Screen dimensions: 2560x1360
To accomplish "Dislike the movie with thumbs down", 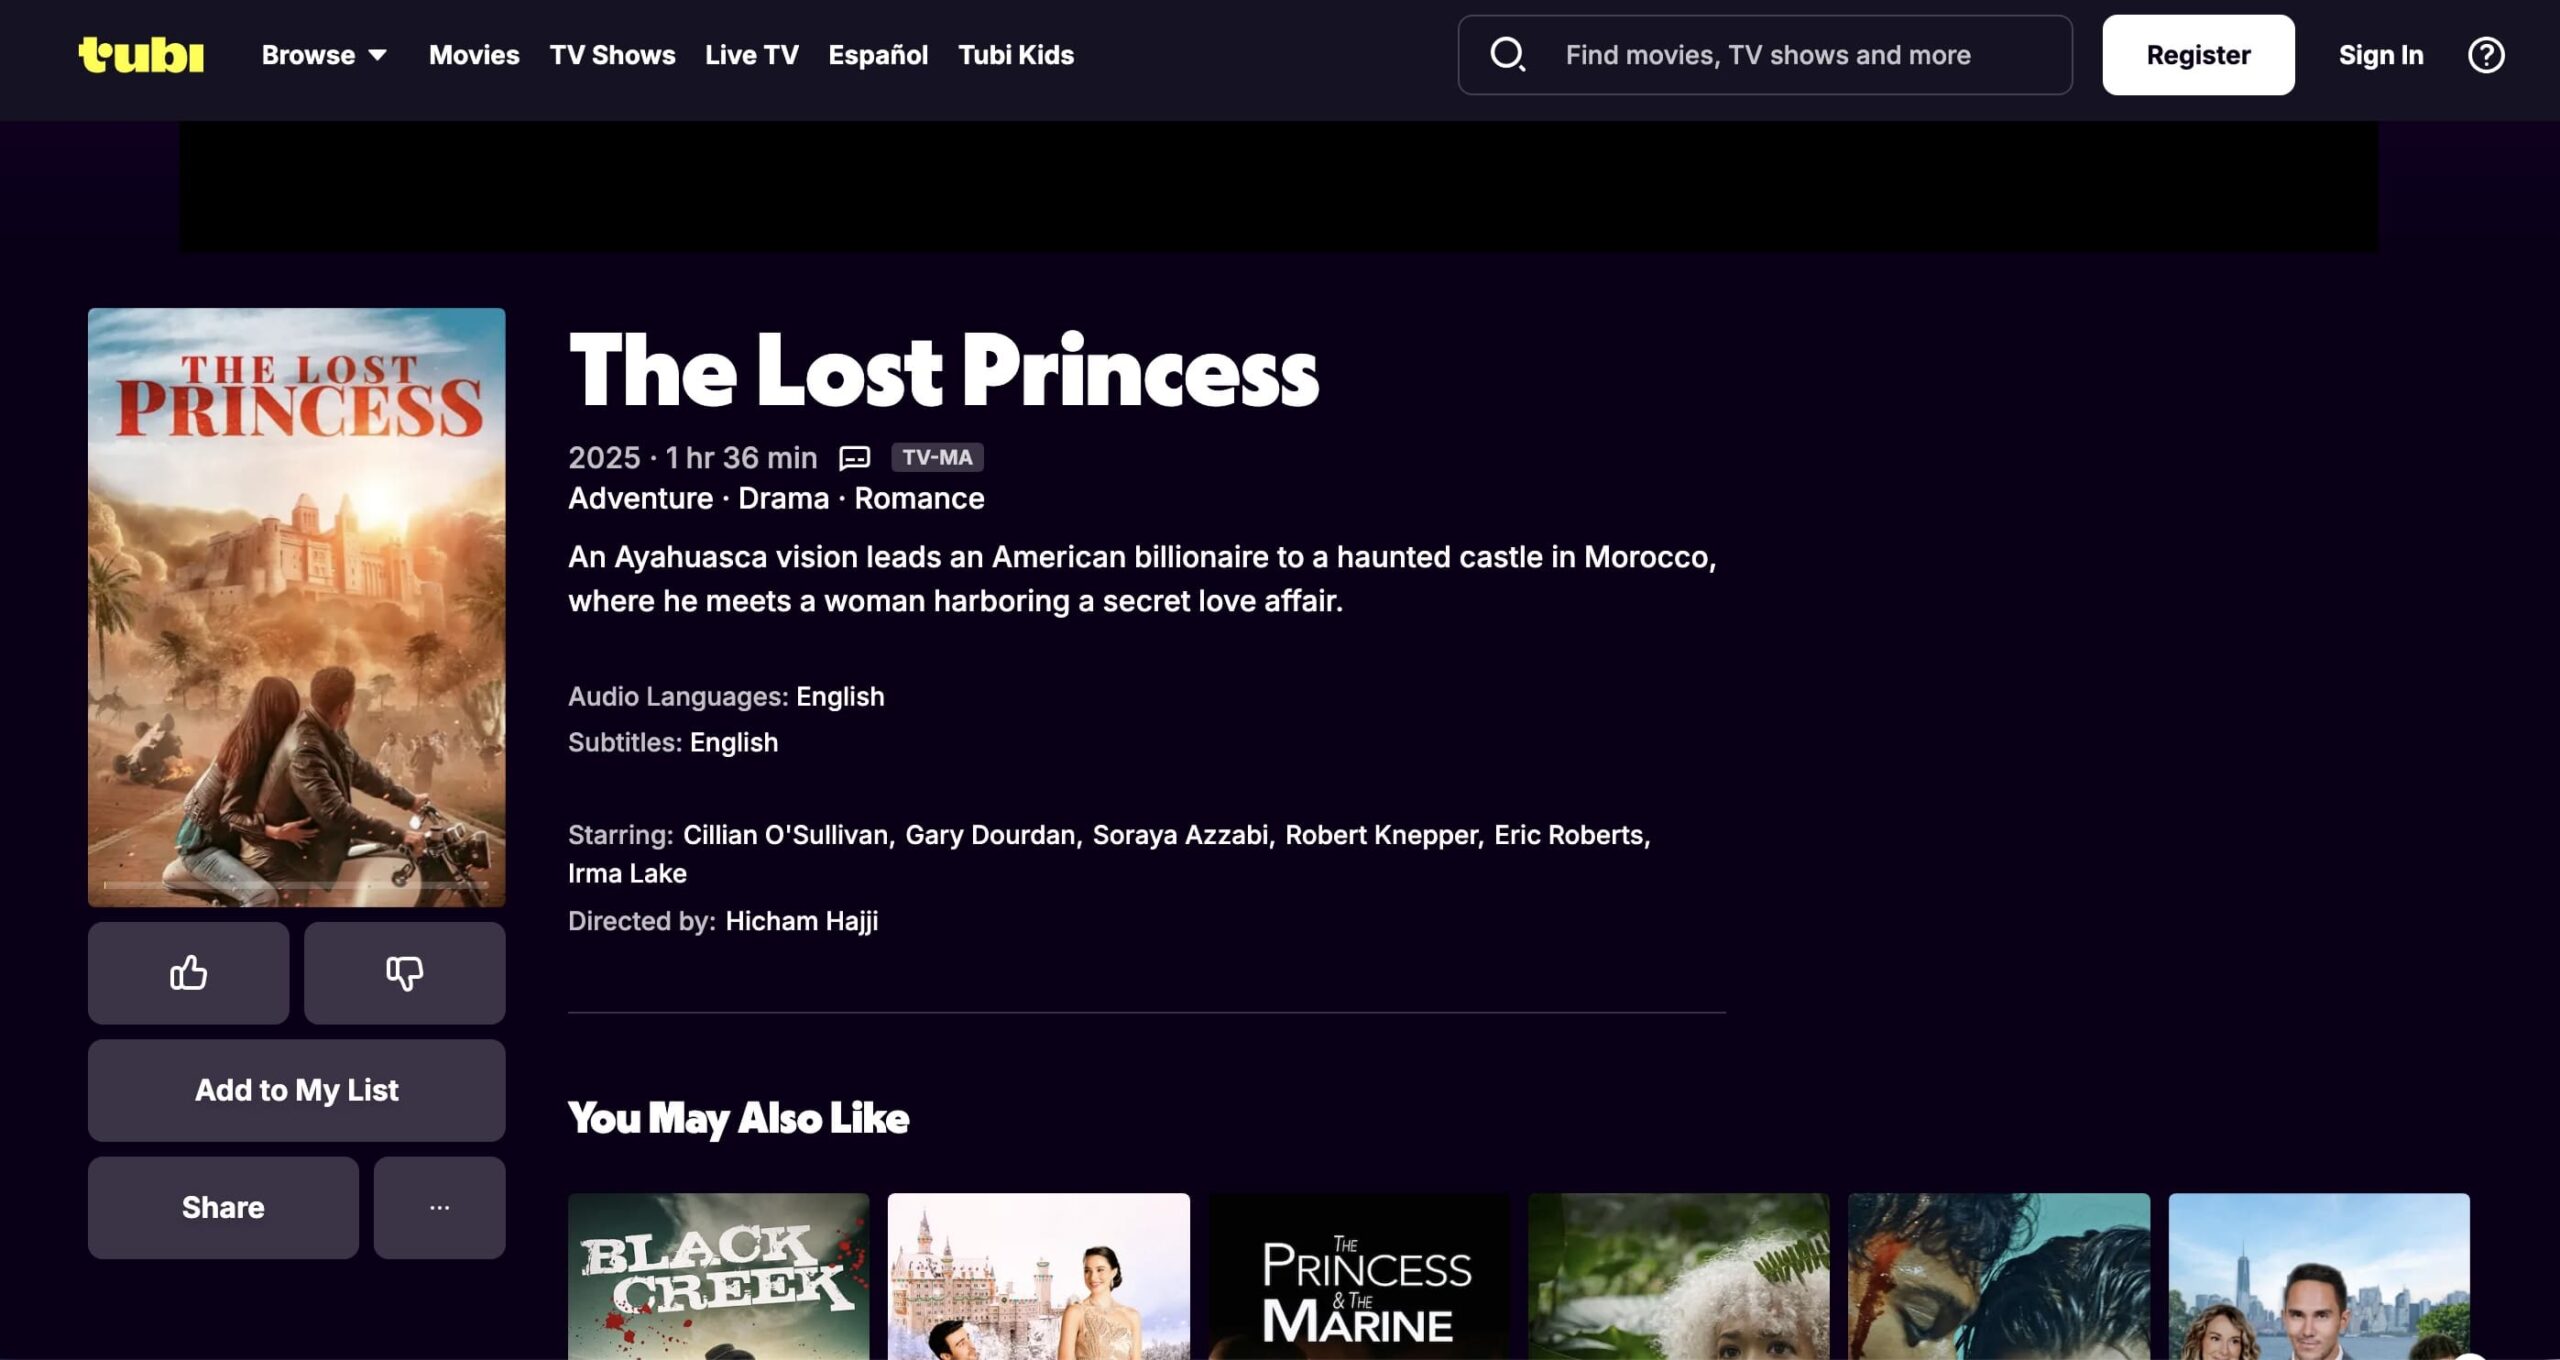I will tap(404, 973).
